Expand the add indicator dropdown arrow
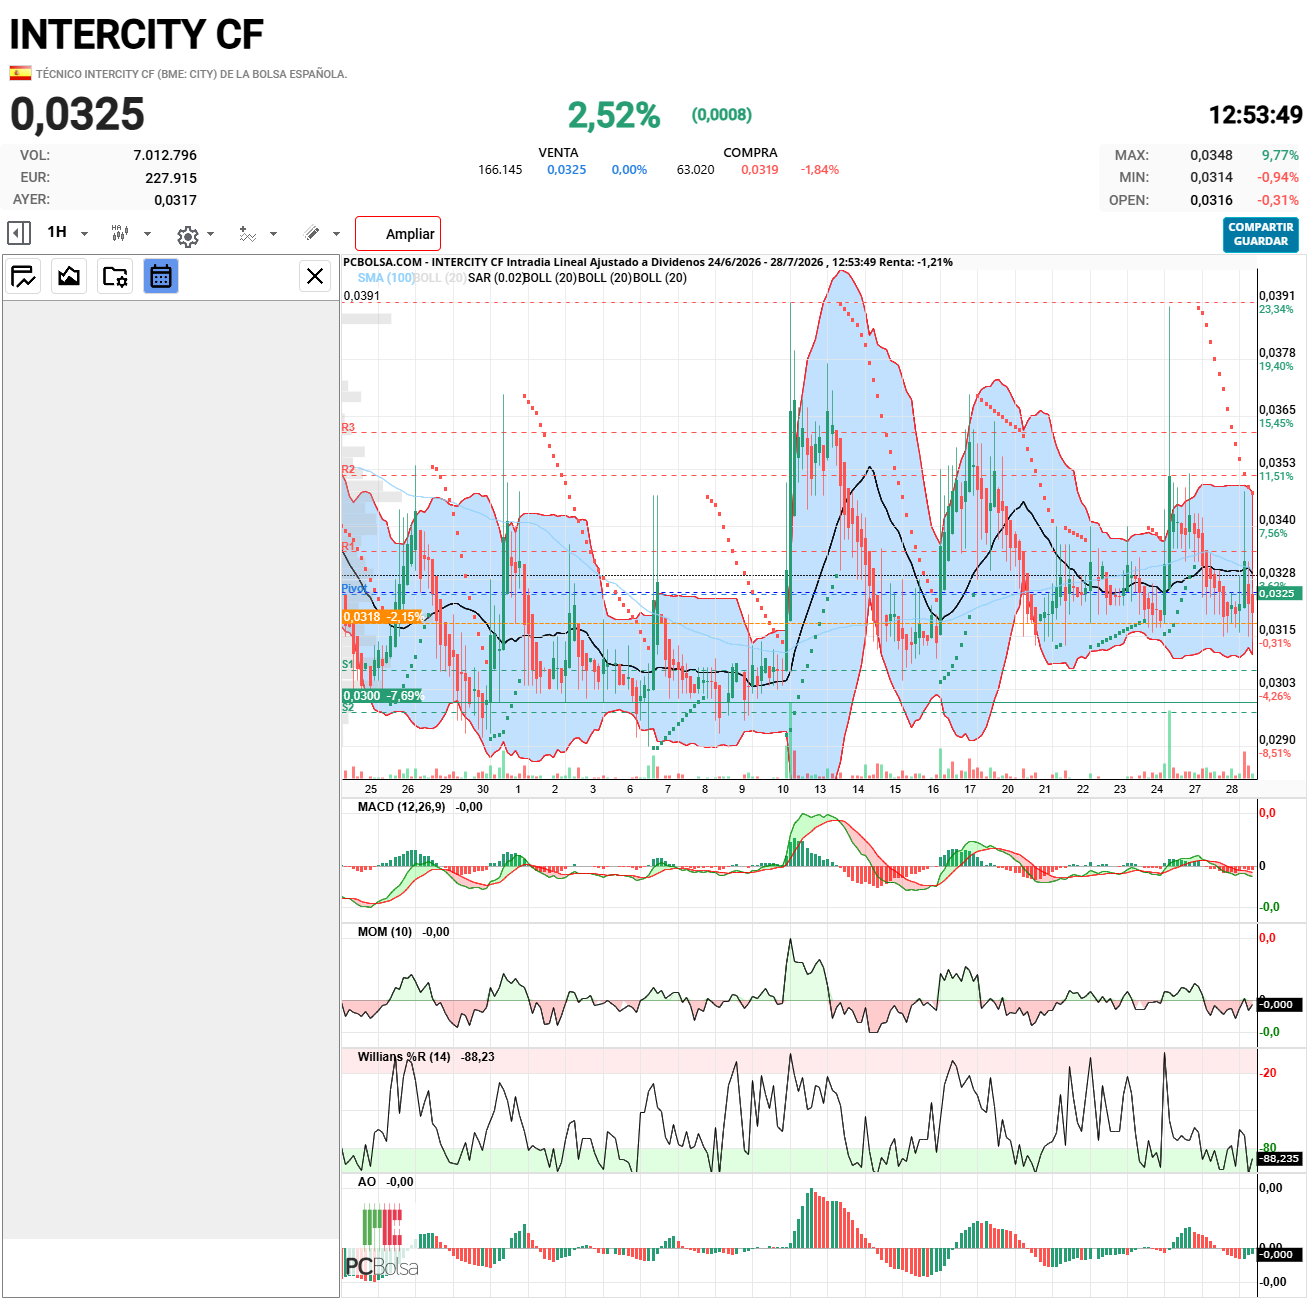 pos(274,234)
